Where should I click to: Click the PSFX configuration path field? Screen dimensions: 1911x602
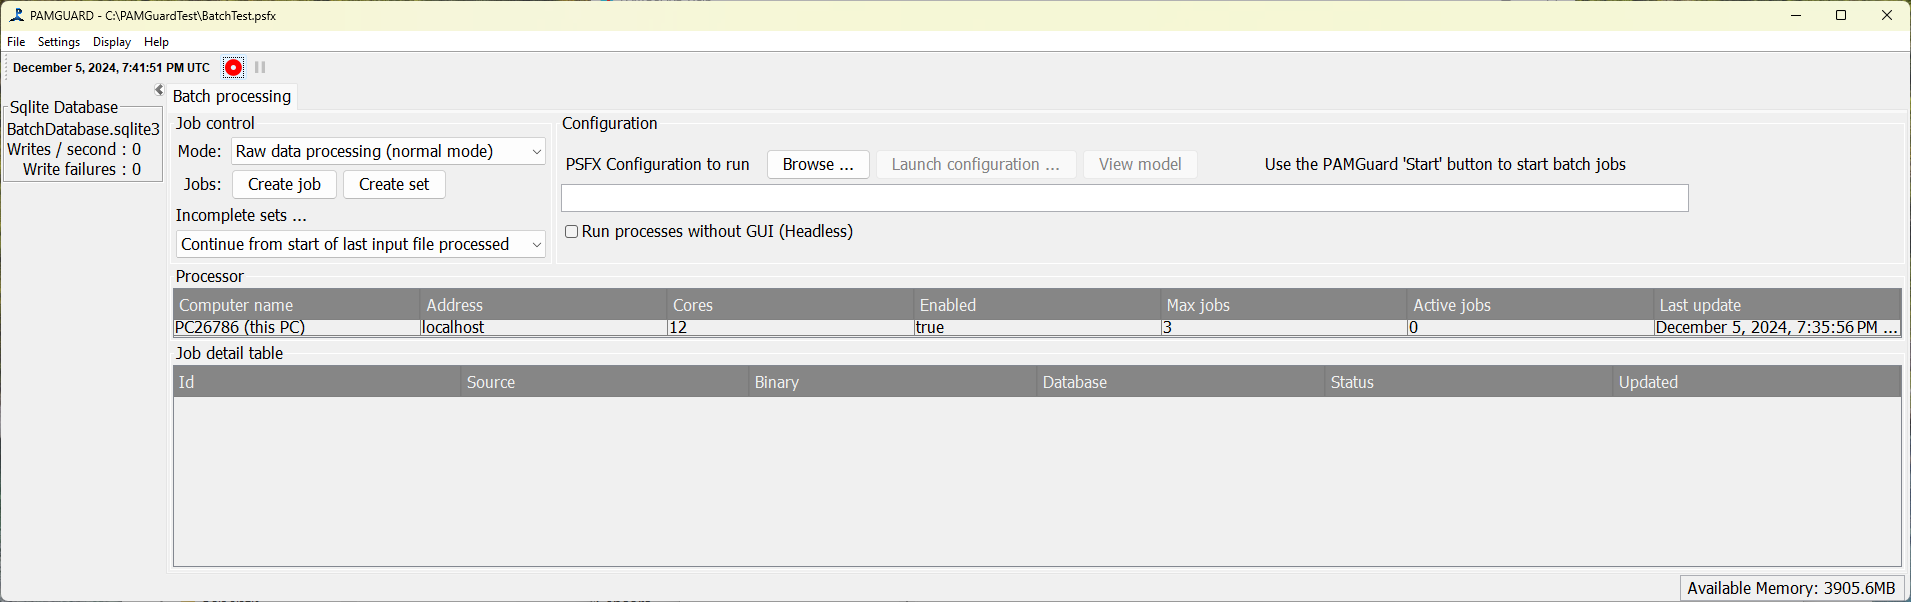pos(1125,198)
